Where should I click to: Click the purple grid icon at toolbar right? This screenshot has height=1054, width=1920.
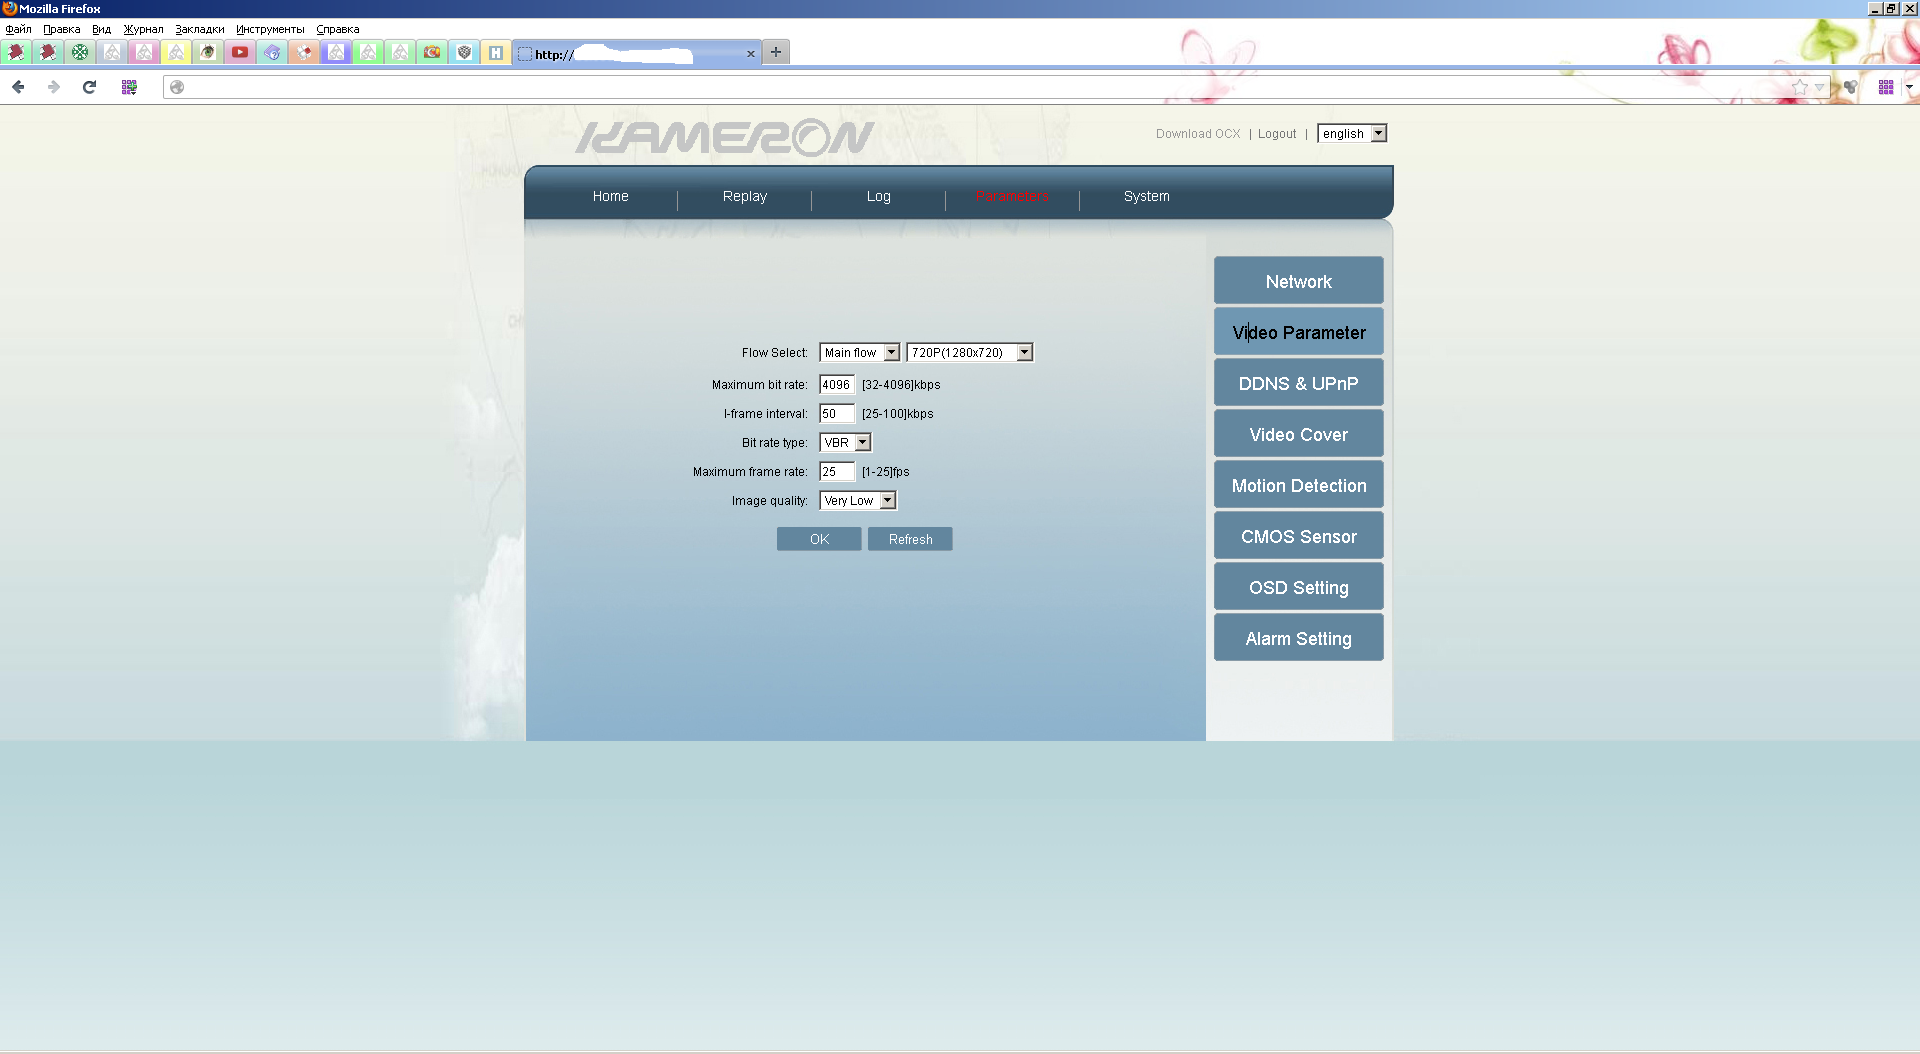(1885, 87)
